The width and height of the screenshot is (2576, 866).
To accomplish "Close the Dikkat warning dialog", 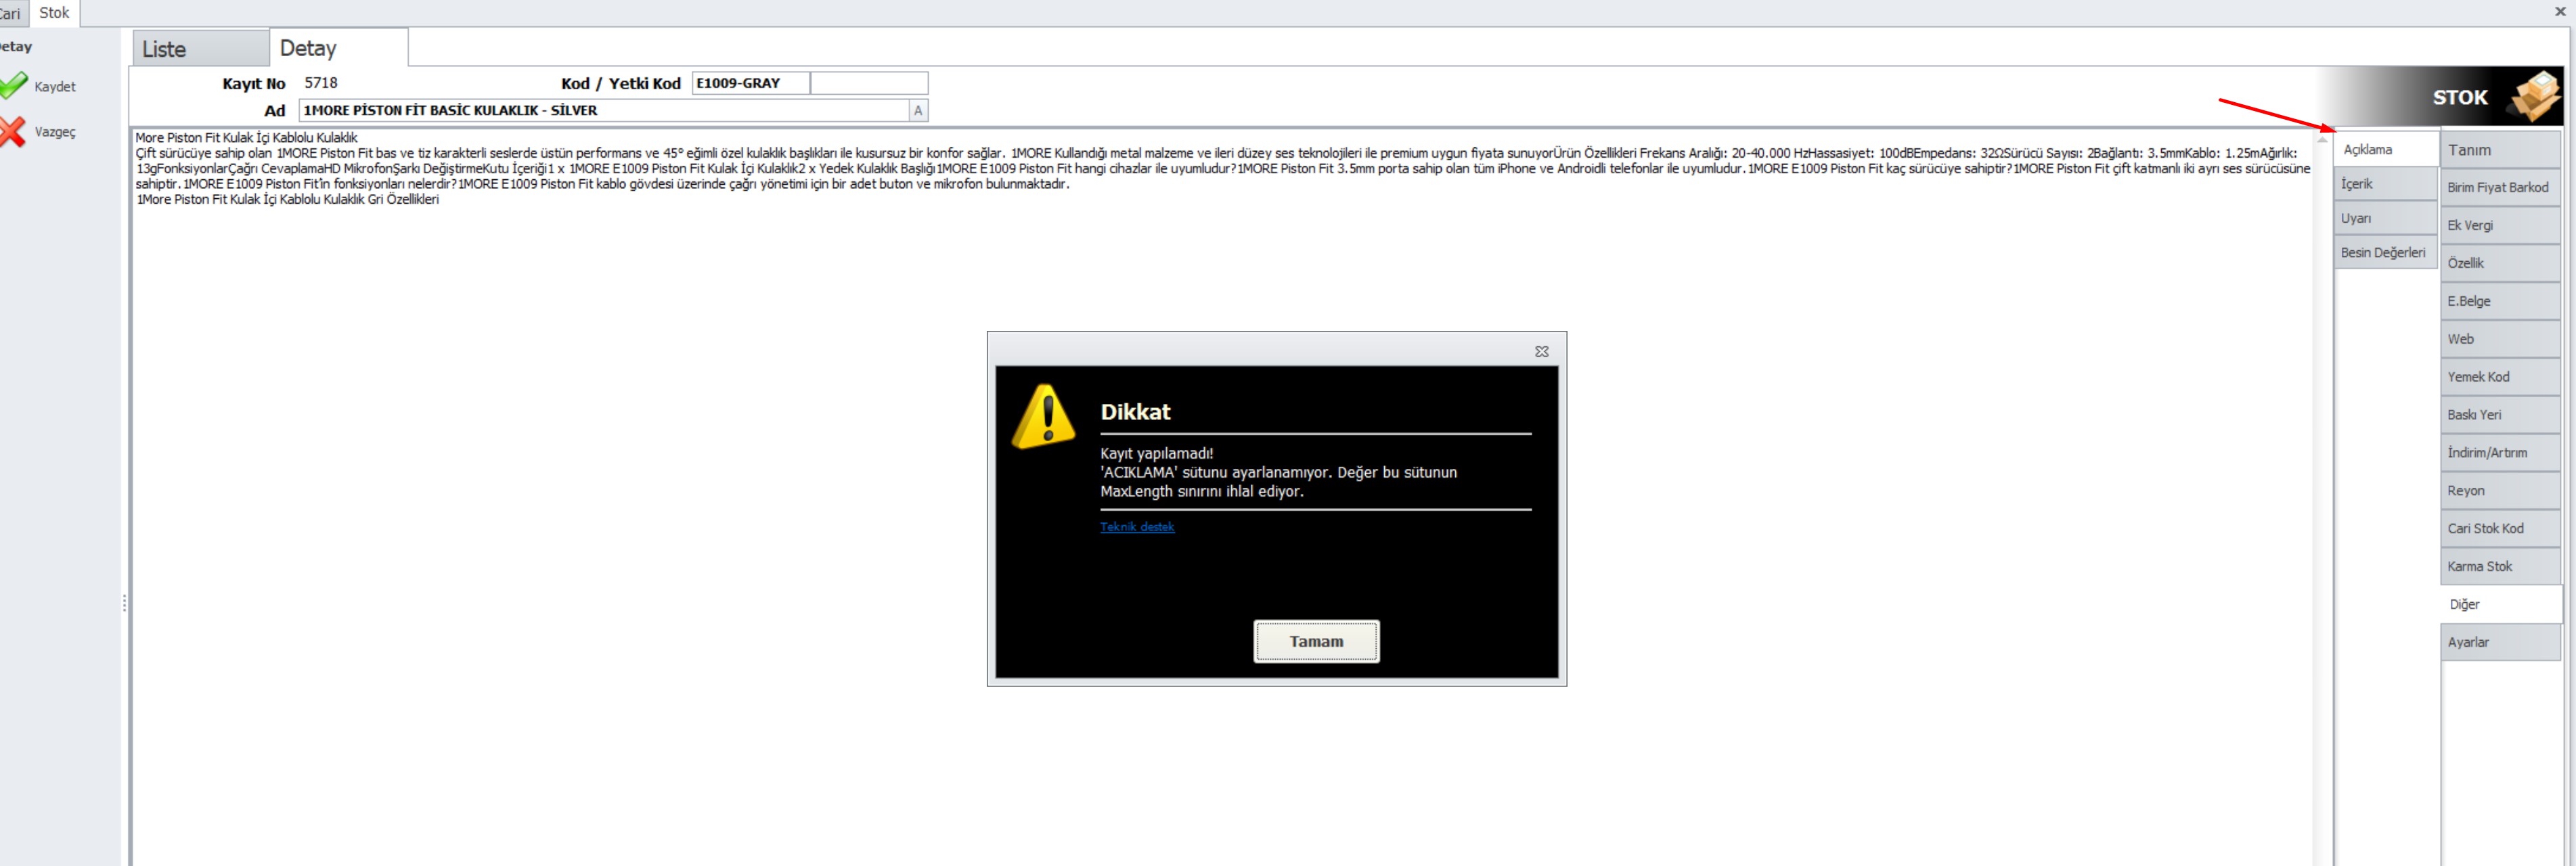I will pos(1541,351).
